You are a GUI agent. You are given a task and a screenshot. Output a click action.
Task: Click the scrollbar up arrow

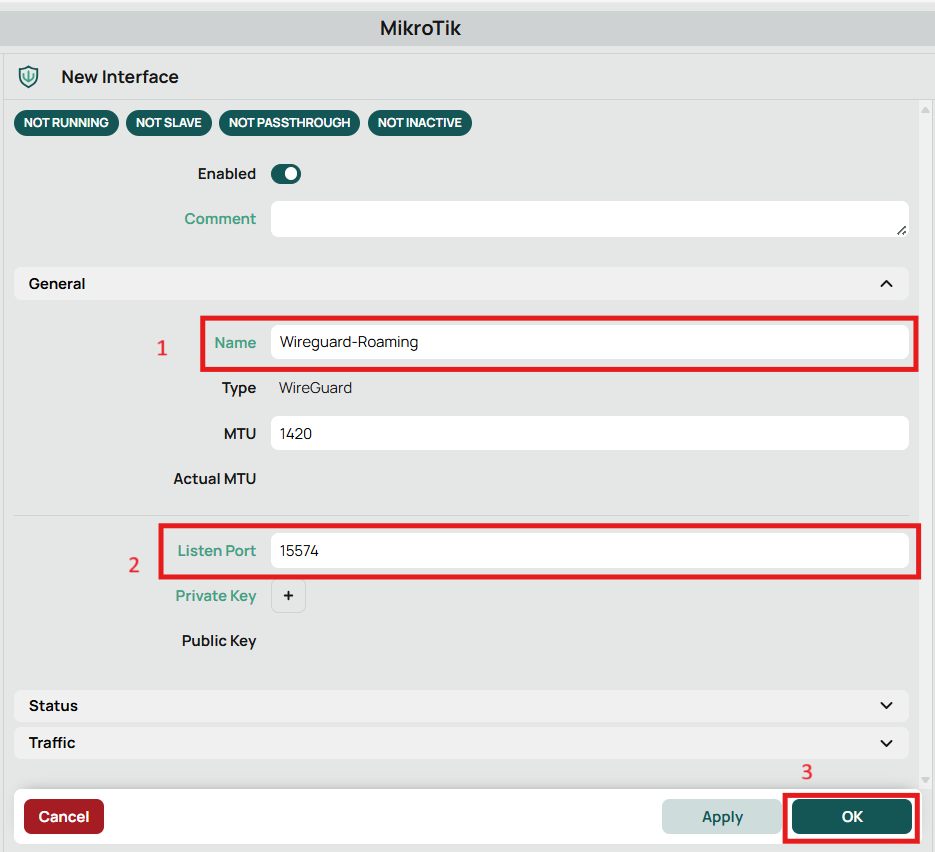click(x=925, y=110)
